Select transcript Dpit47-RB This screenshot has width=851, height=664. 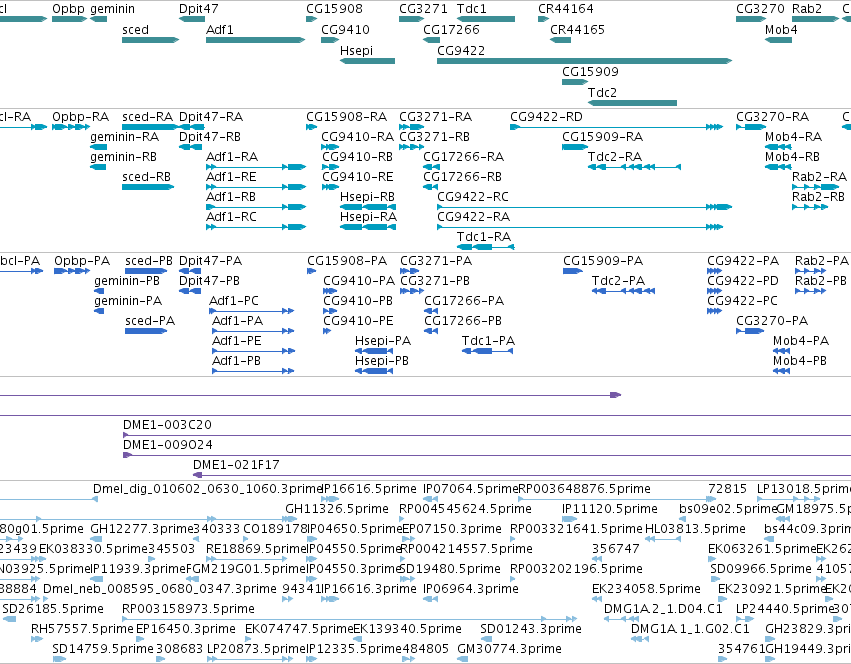pos(190,147)
